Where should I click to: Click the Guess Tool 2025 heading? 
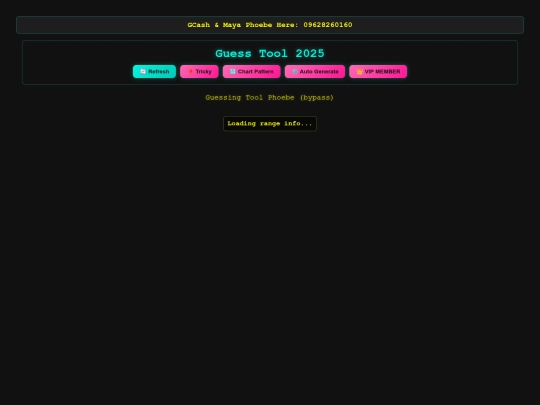(270, 53)
